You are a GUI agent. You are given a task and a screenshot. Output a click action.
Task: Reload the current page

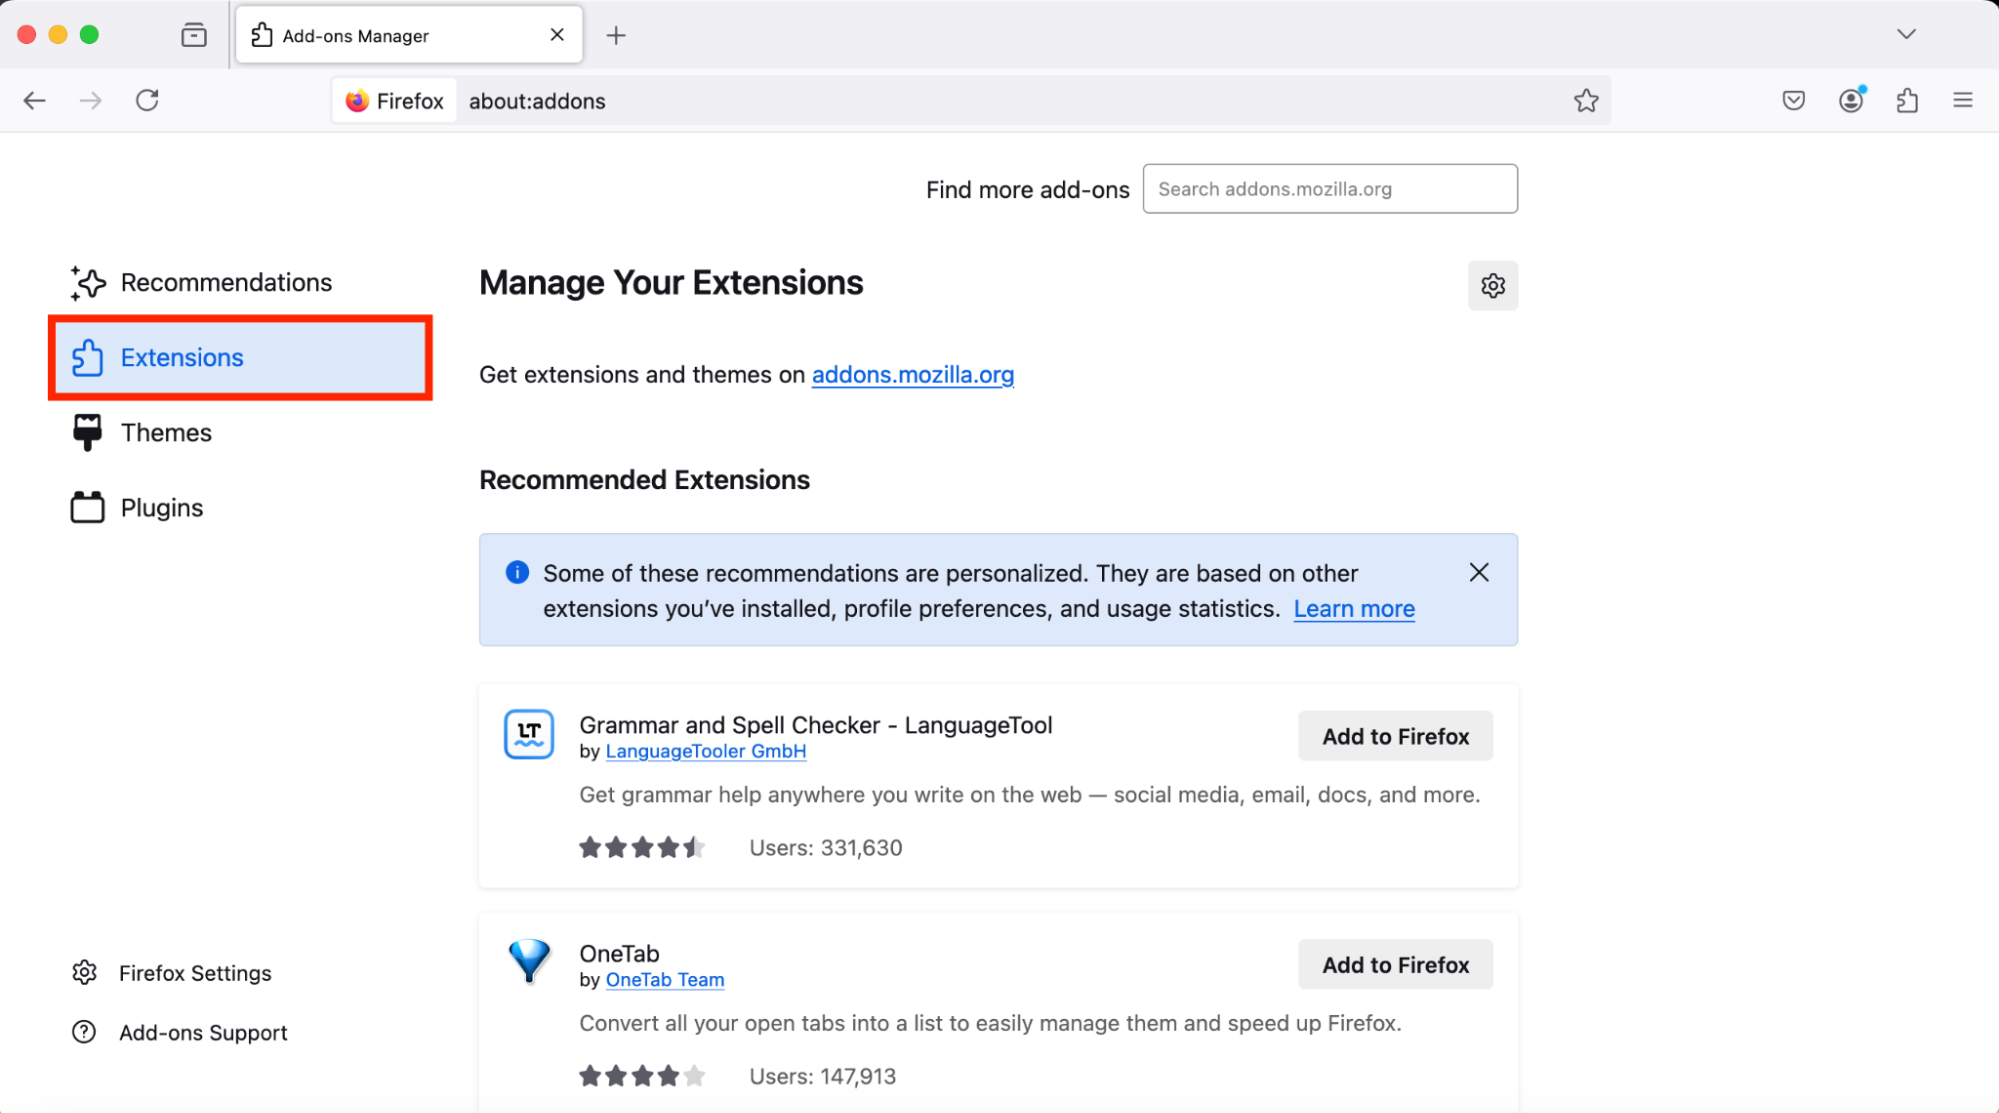147,100
